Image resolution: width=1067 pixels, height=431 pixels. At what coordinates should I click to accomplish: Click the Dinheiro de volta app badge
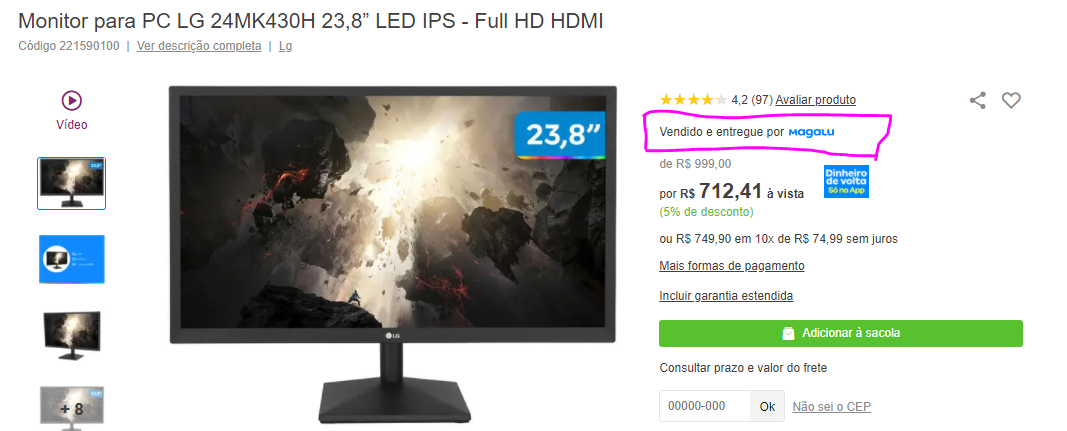[846, 181]
